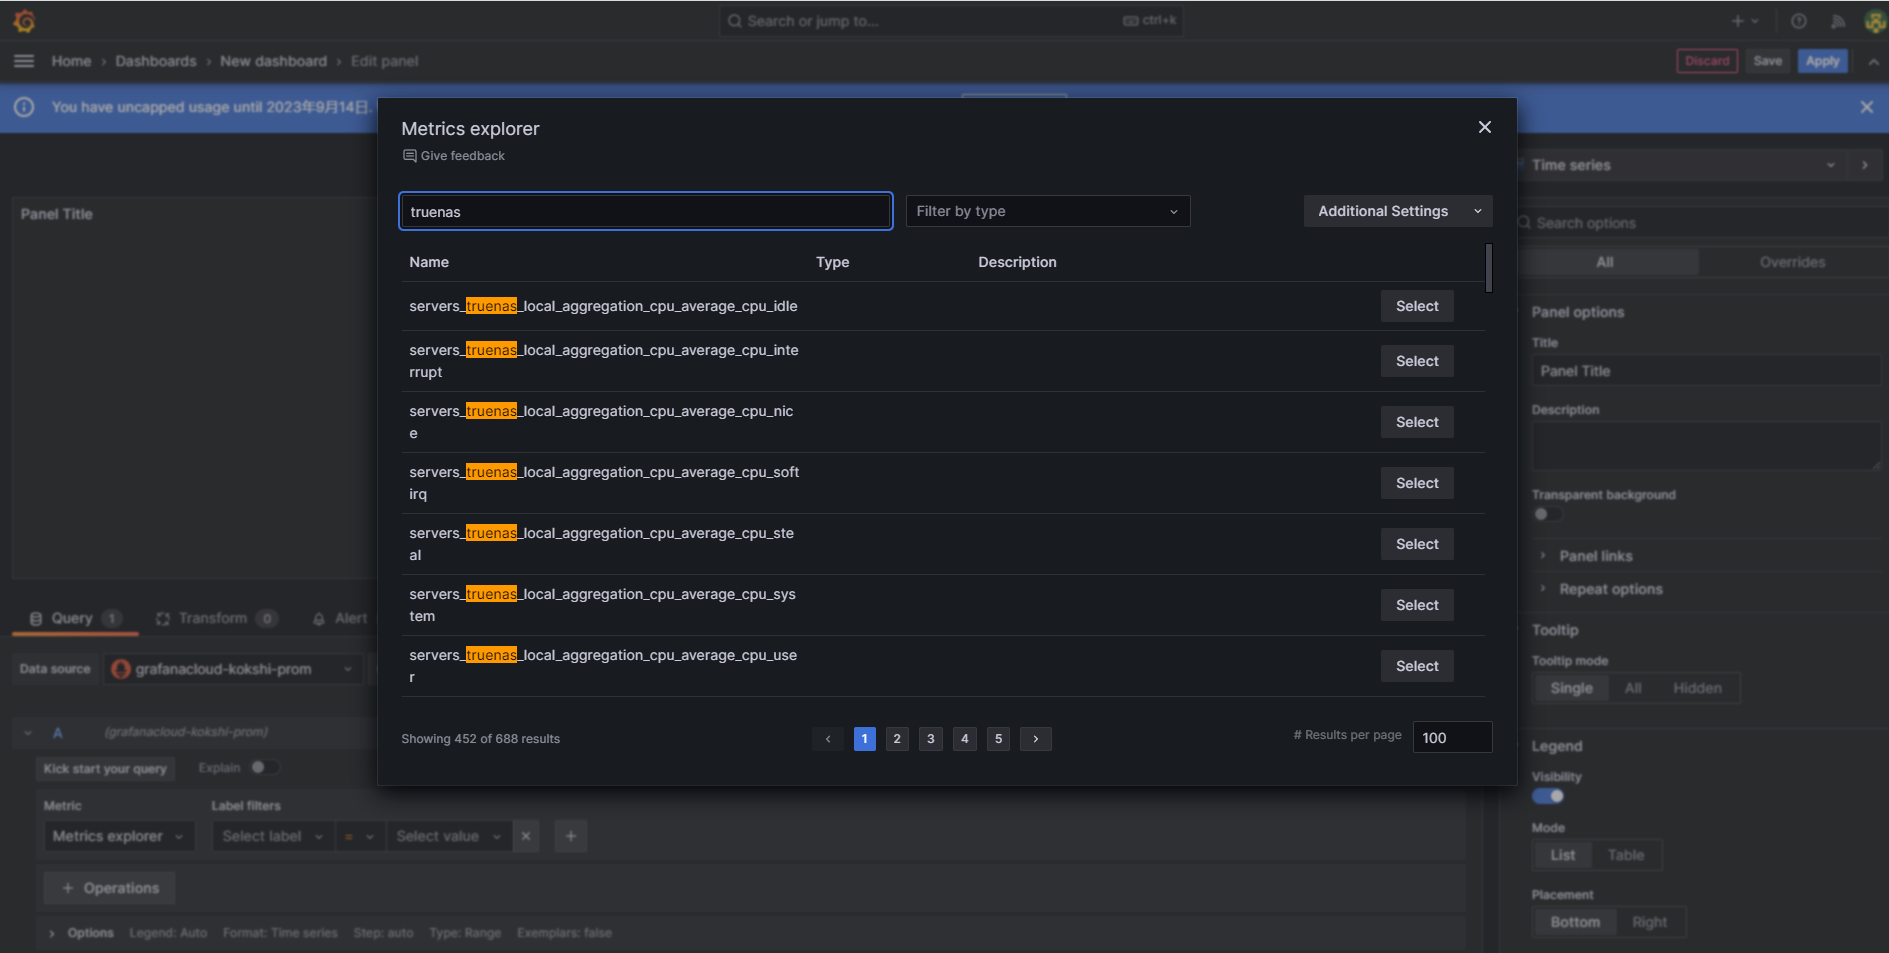1889x953 pixels.
Task: Collapse options pane with right arrow
Action: 1865,165
